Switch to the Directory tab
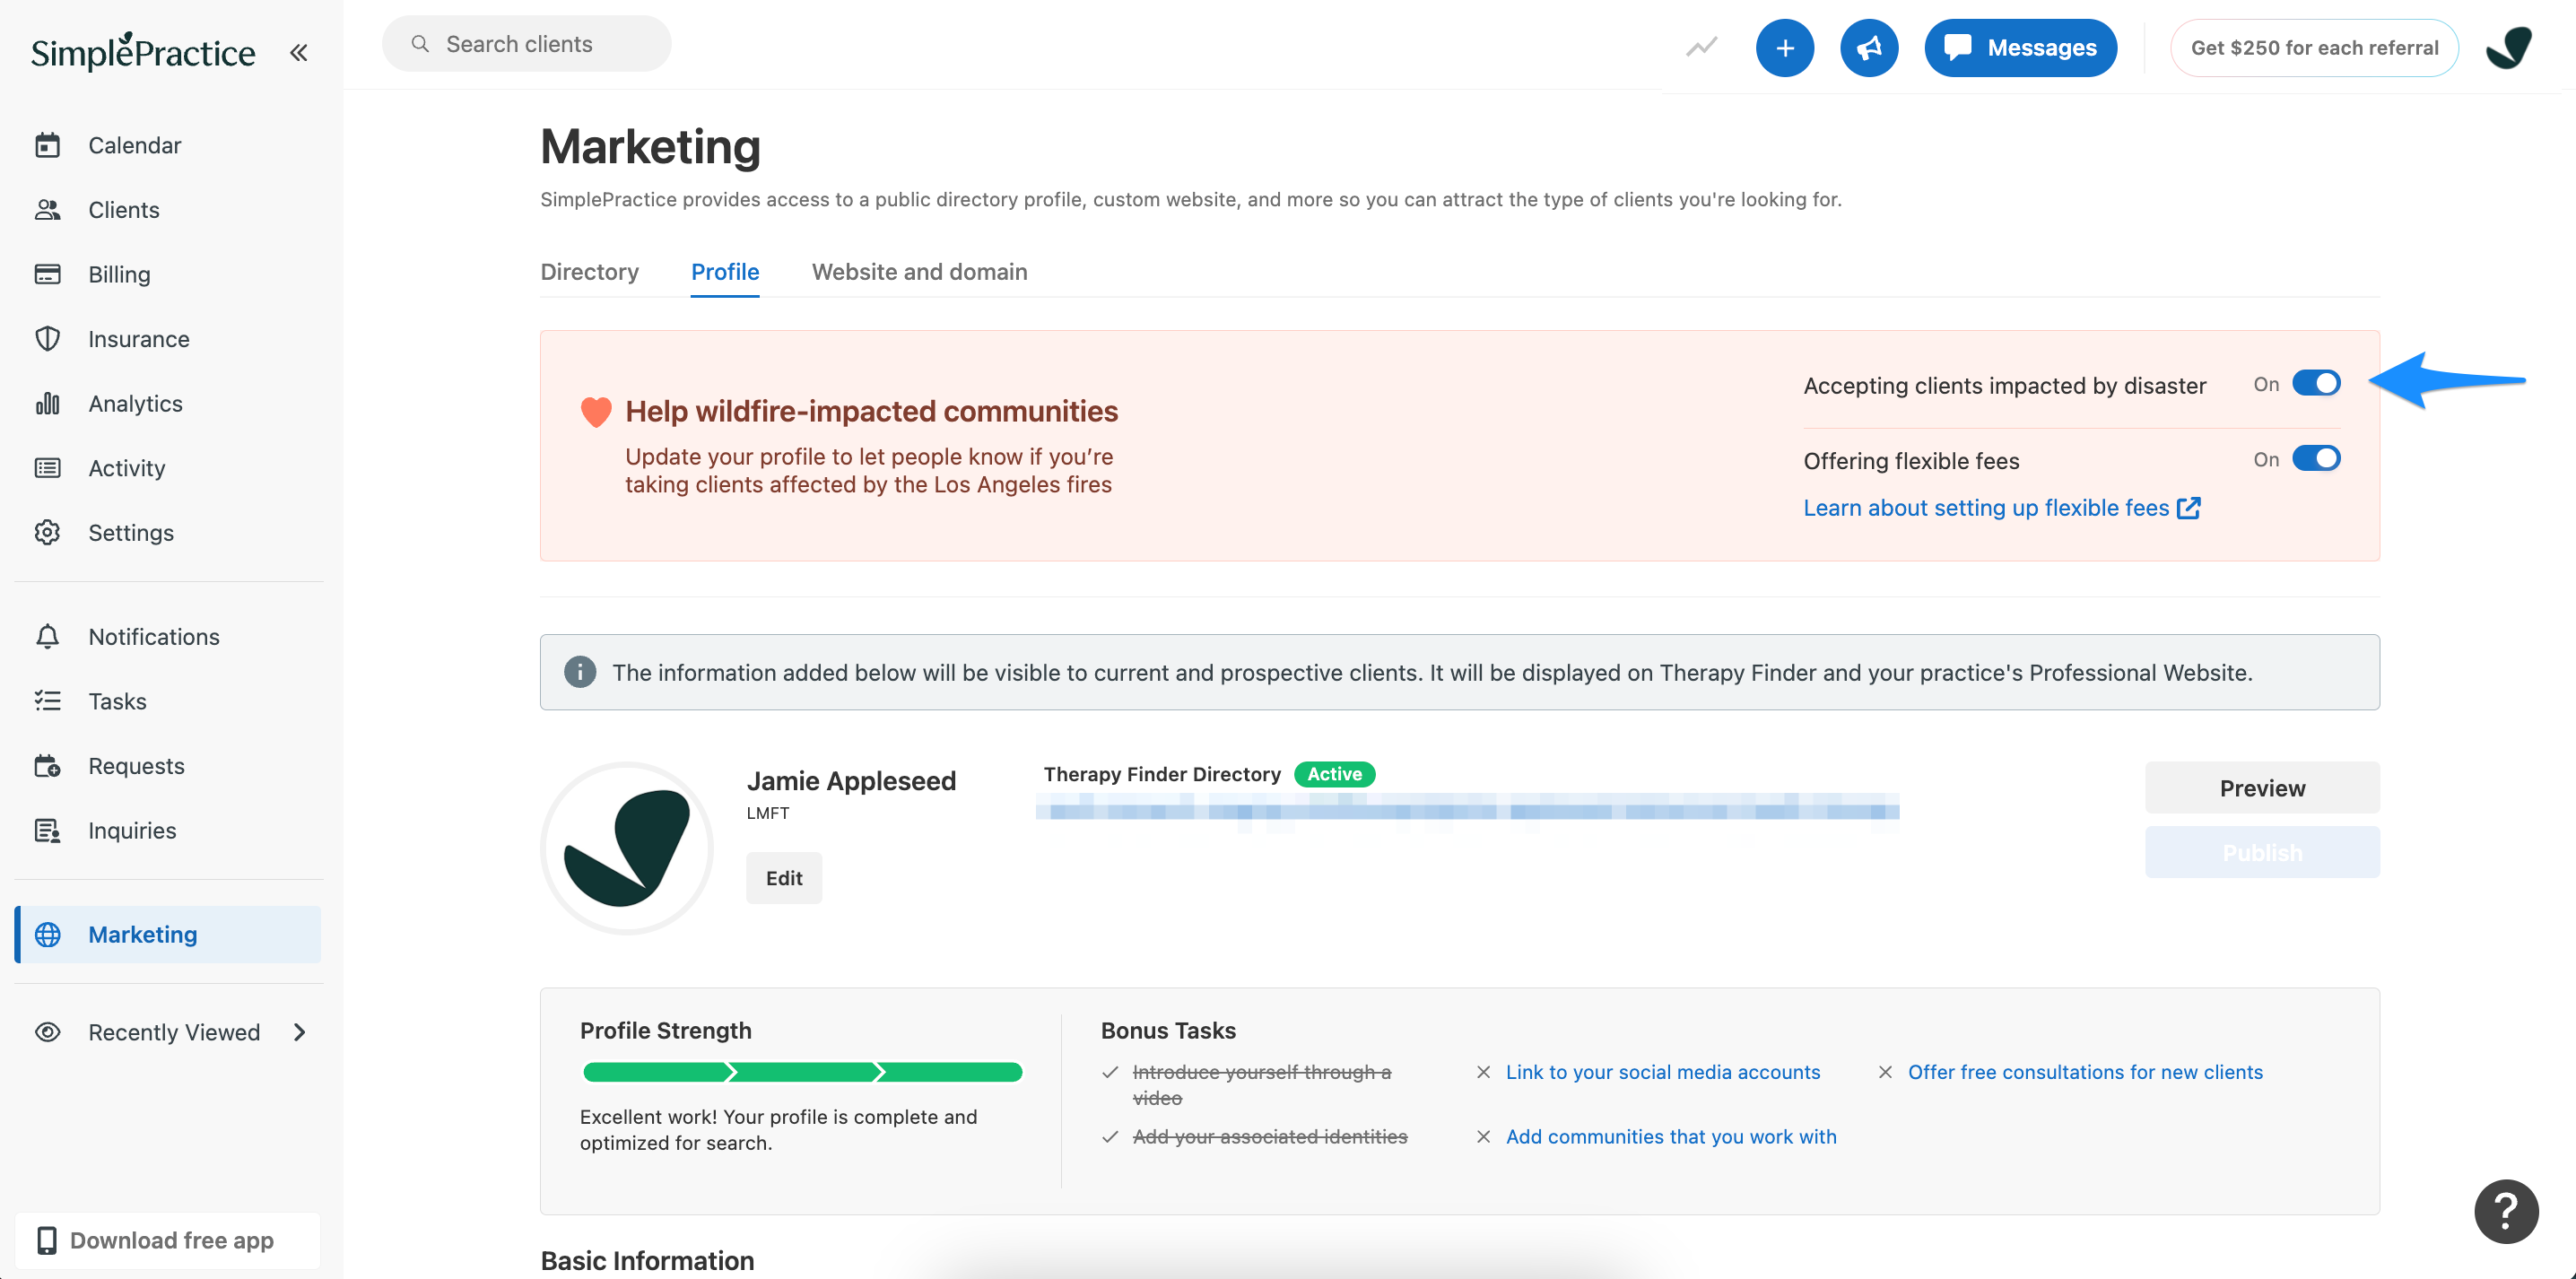 coord(589,272)
